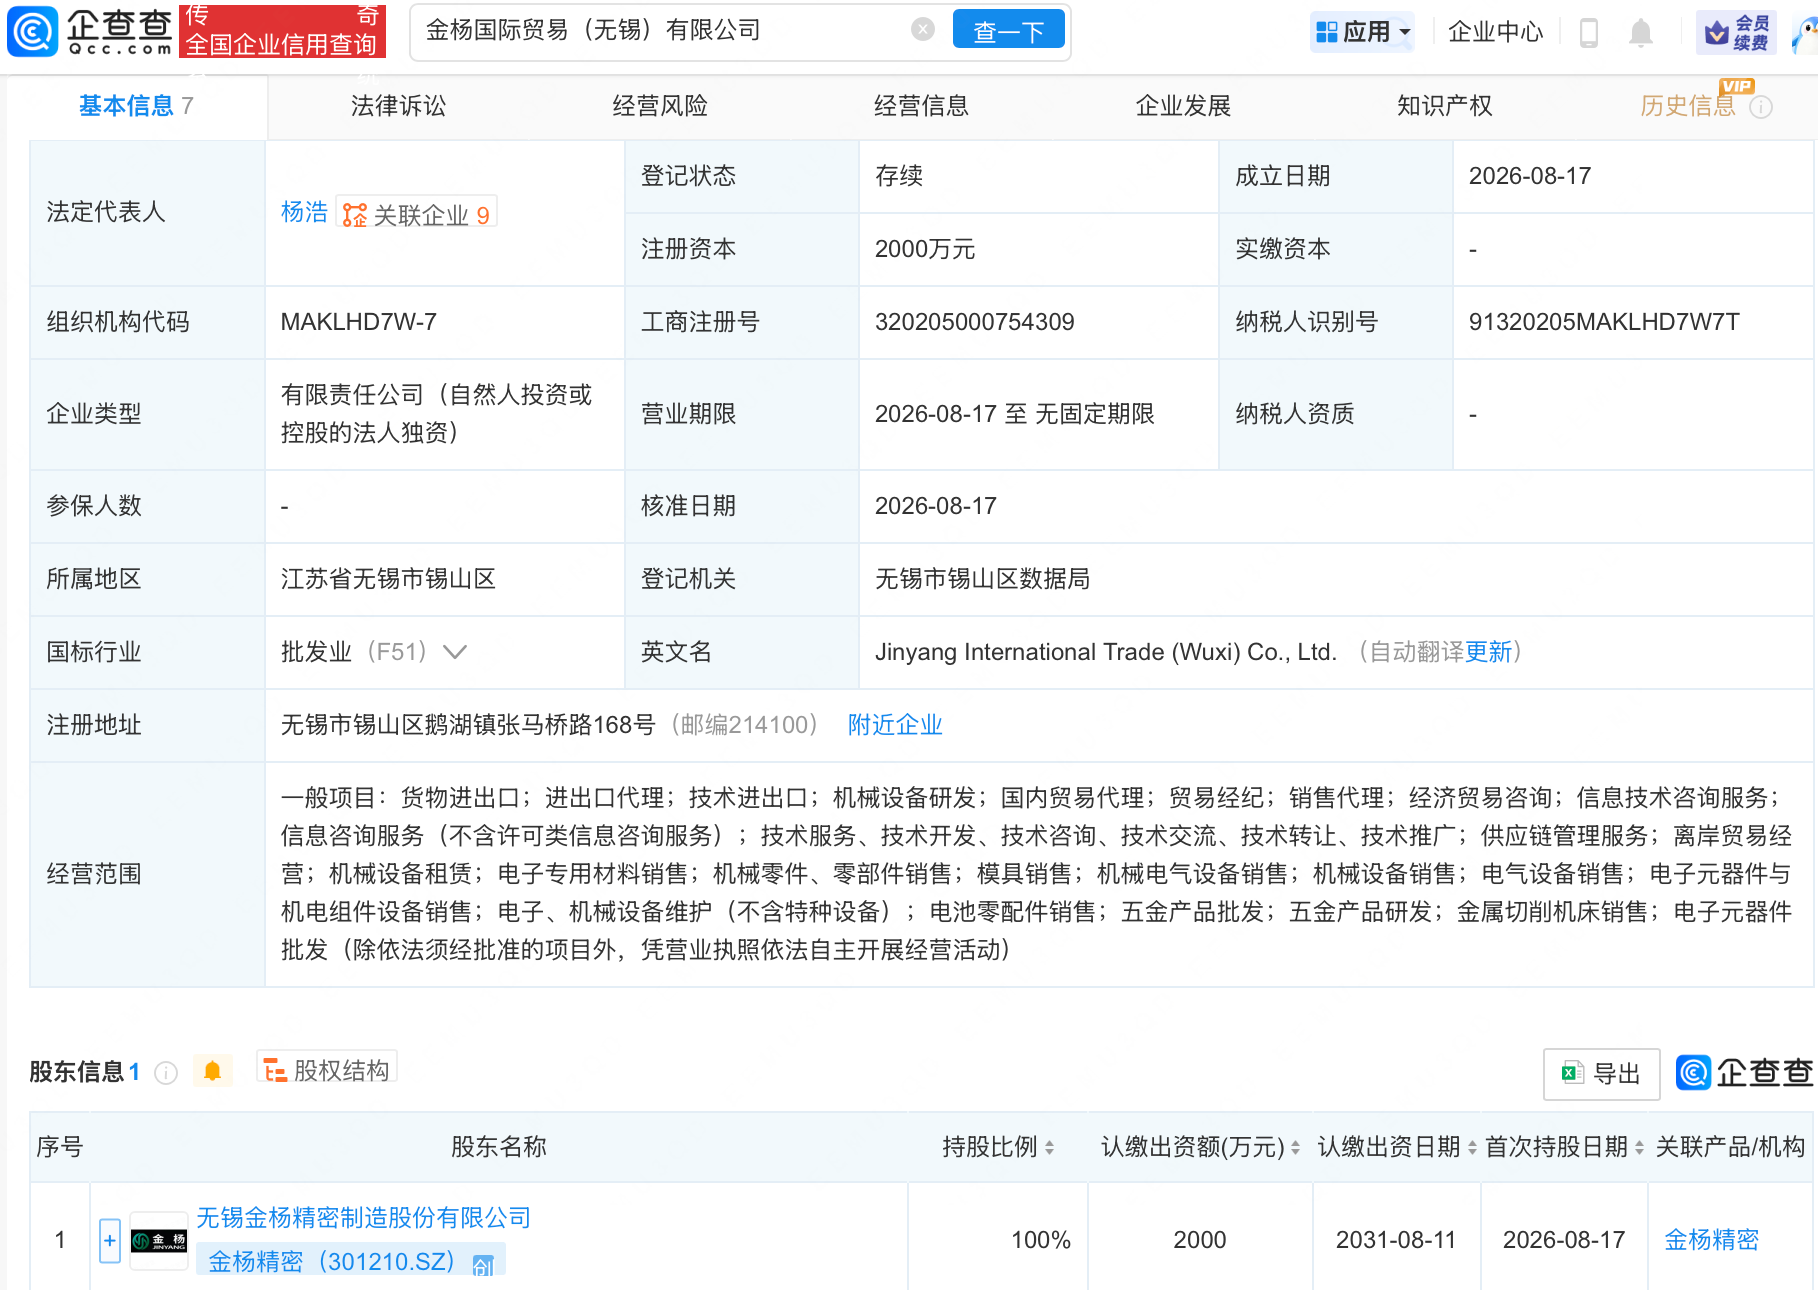Image resolution: width=1818 pixels, height=1290 pixels.
Task: Switch to 法律诉讼 tab
Action: pos(398,106)
